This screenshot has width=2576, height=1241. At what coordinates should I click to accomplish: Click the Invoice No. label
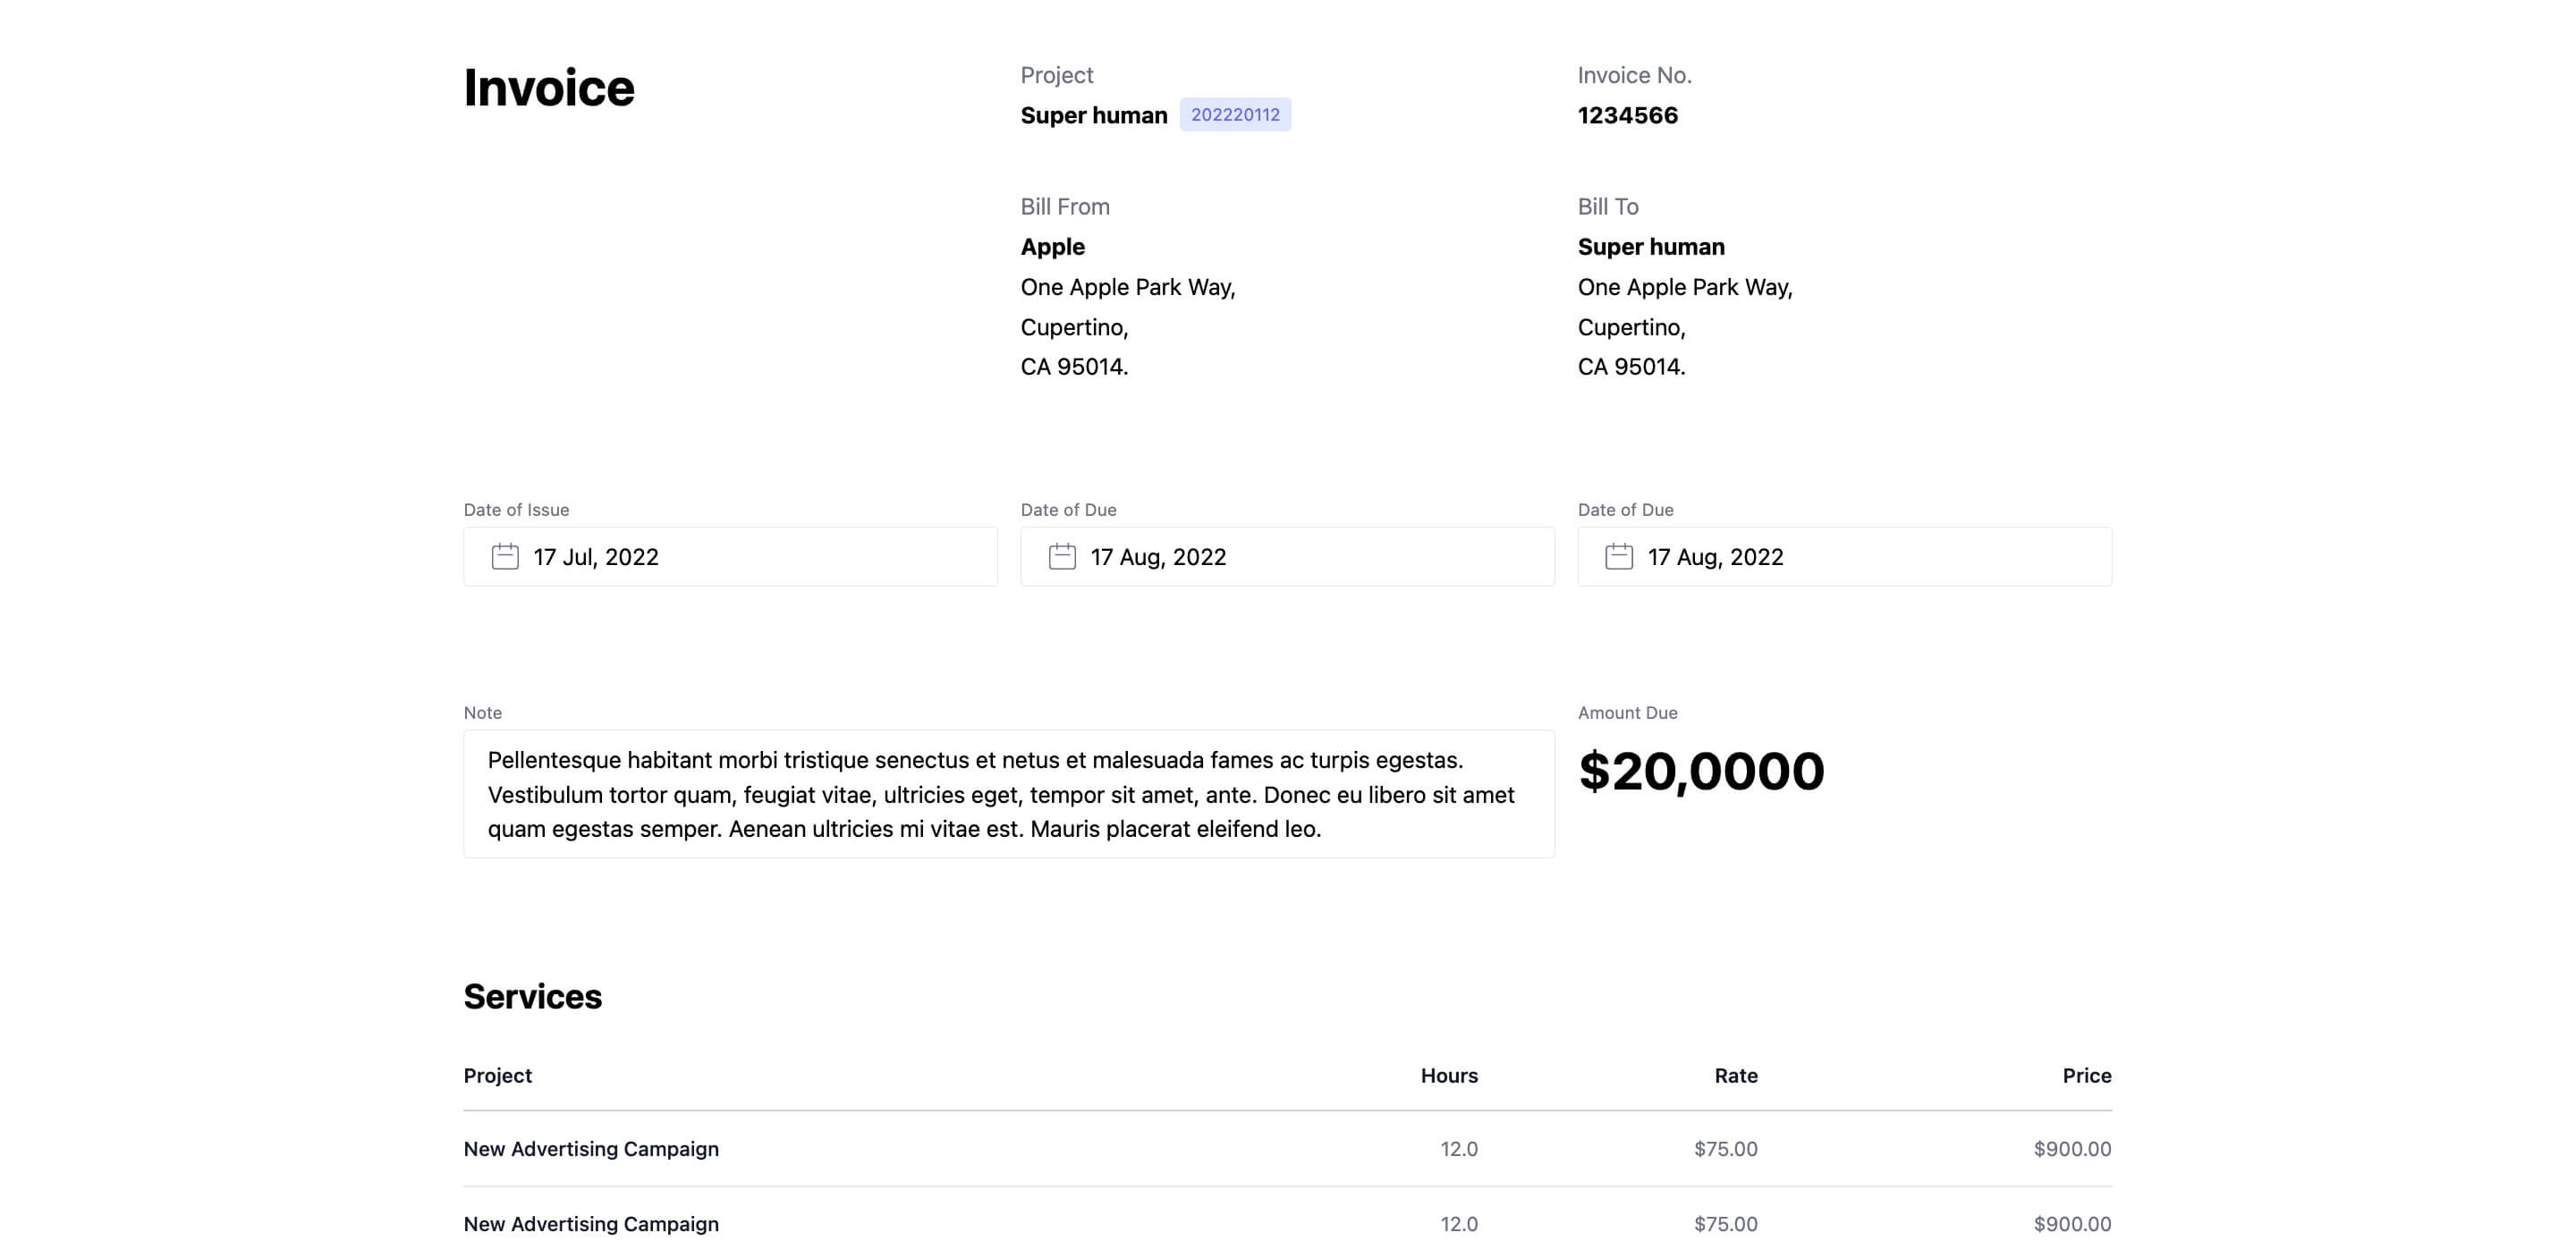1635,75
